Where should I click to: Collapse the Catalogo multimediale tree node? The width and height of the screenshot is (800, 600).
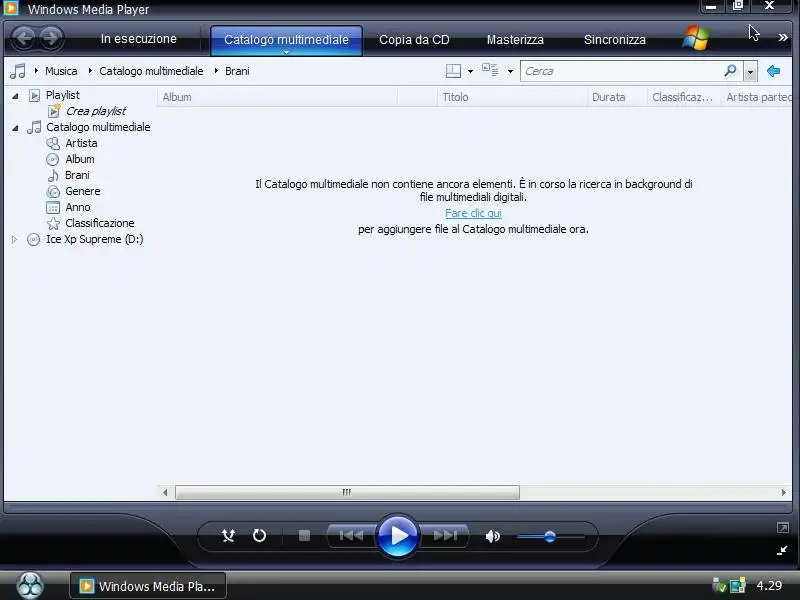[15, 128]
